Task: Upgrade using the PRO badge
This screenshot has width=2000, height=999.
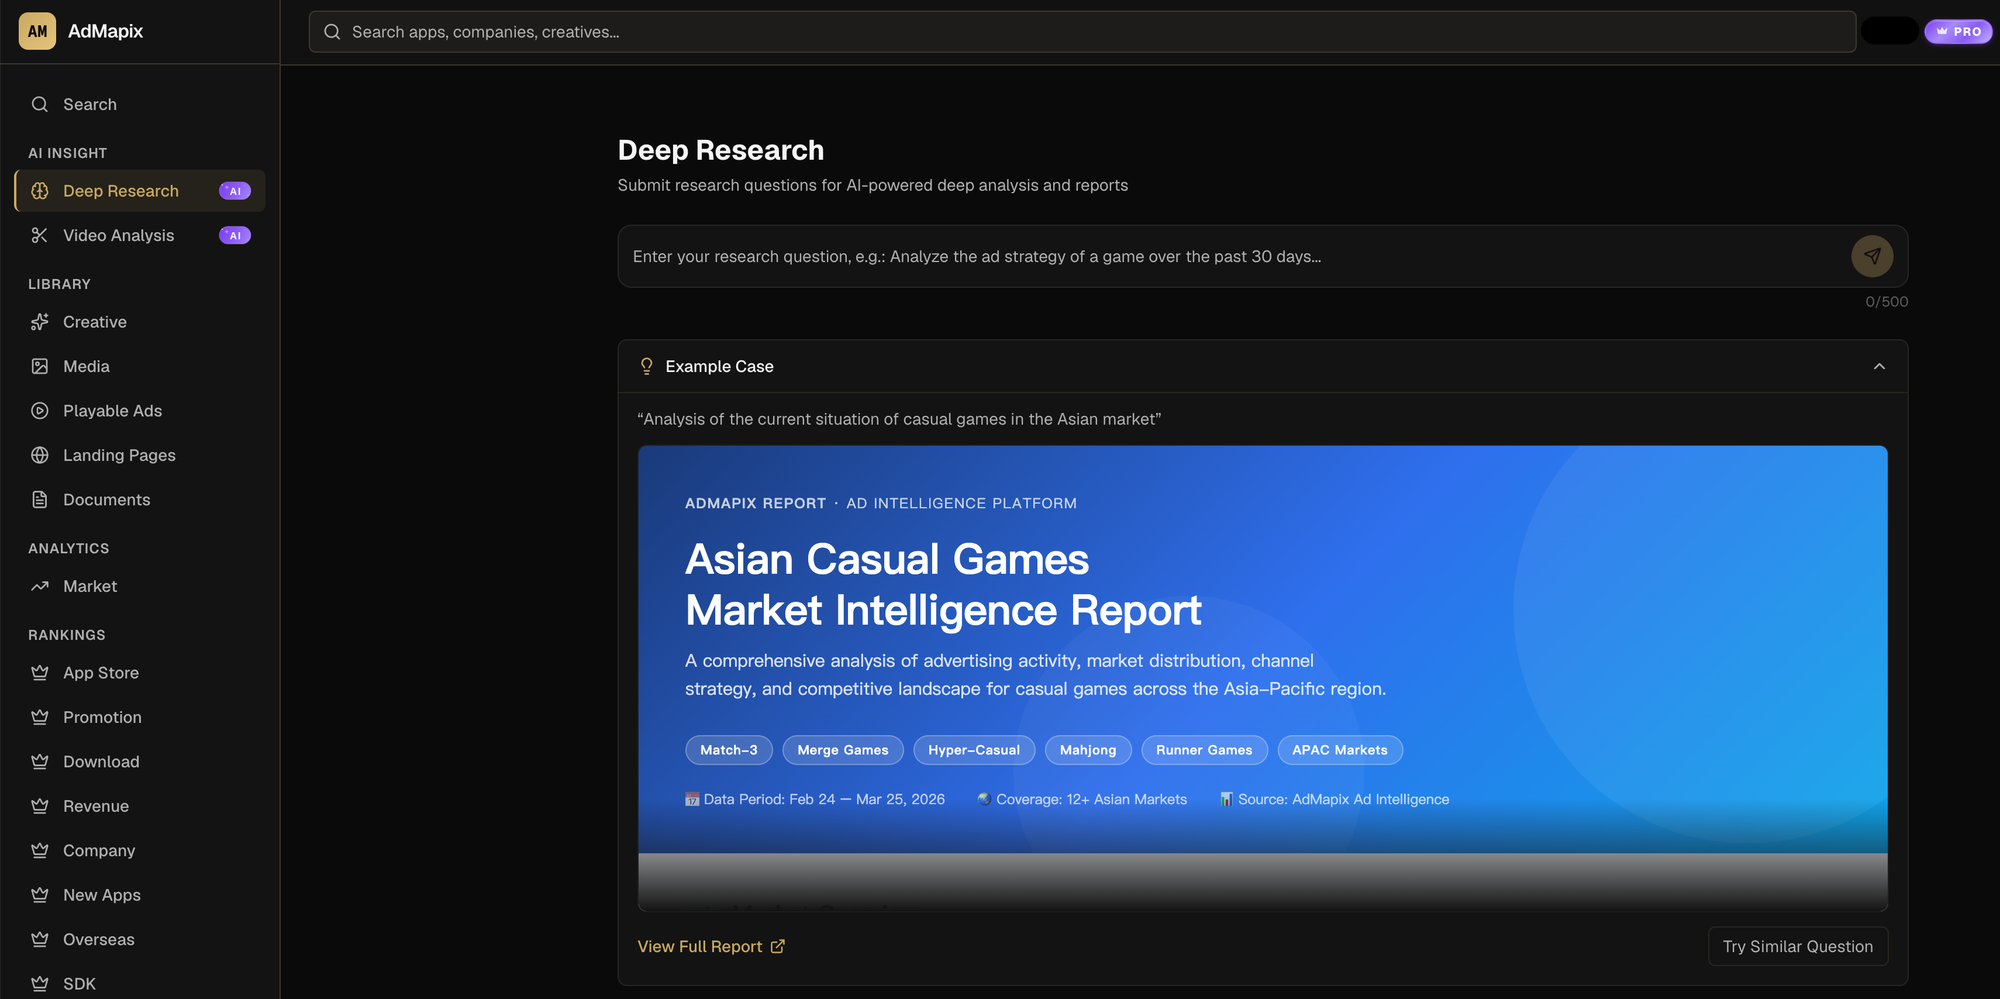Action: pyautogui.click(x=1957, y=31)
